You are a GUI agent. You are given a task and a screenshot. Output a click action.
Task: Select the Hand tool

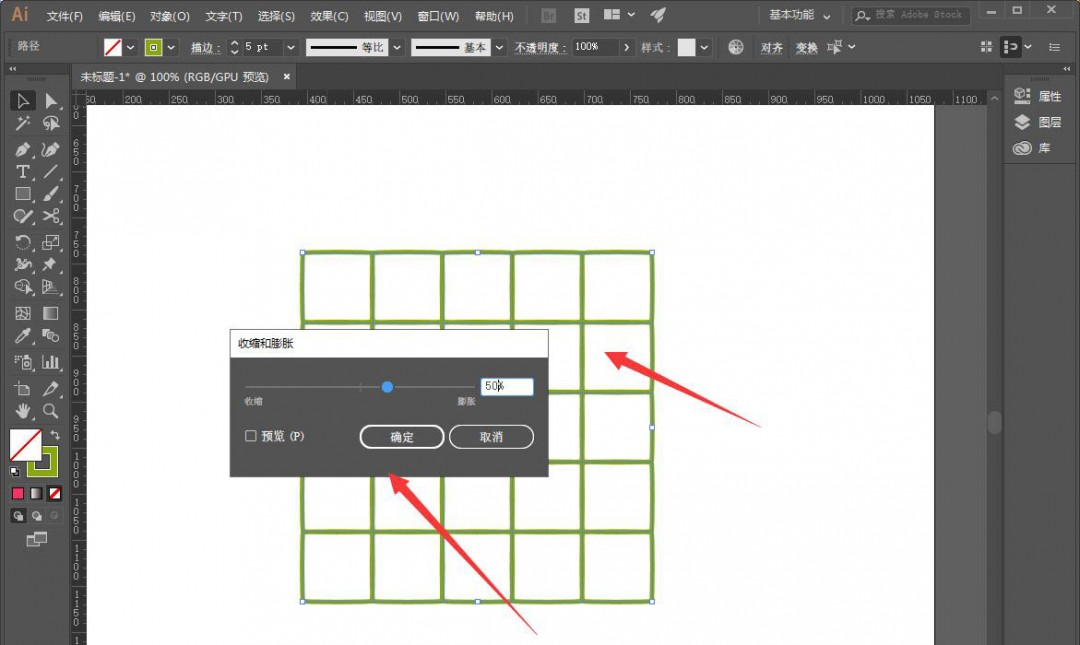click(23, 411)
